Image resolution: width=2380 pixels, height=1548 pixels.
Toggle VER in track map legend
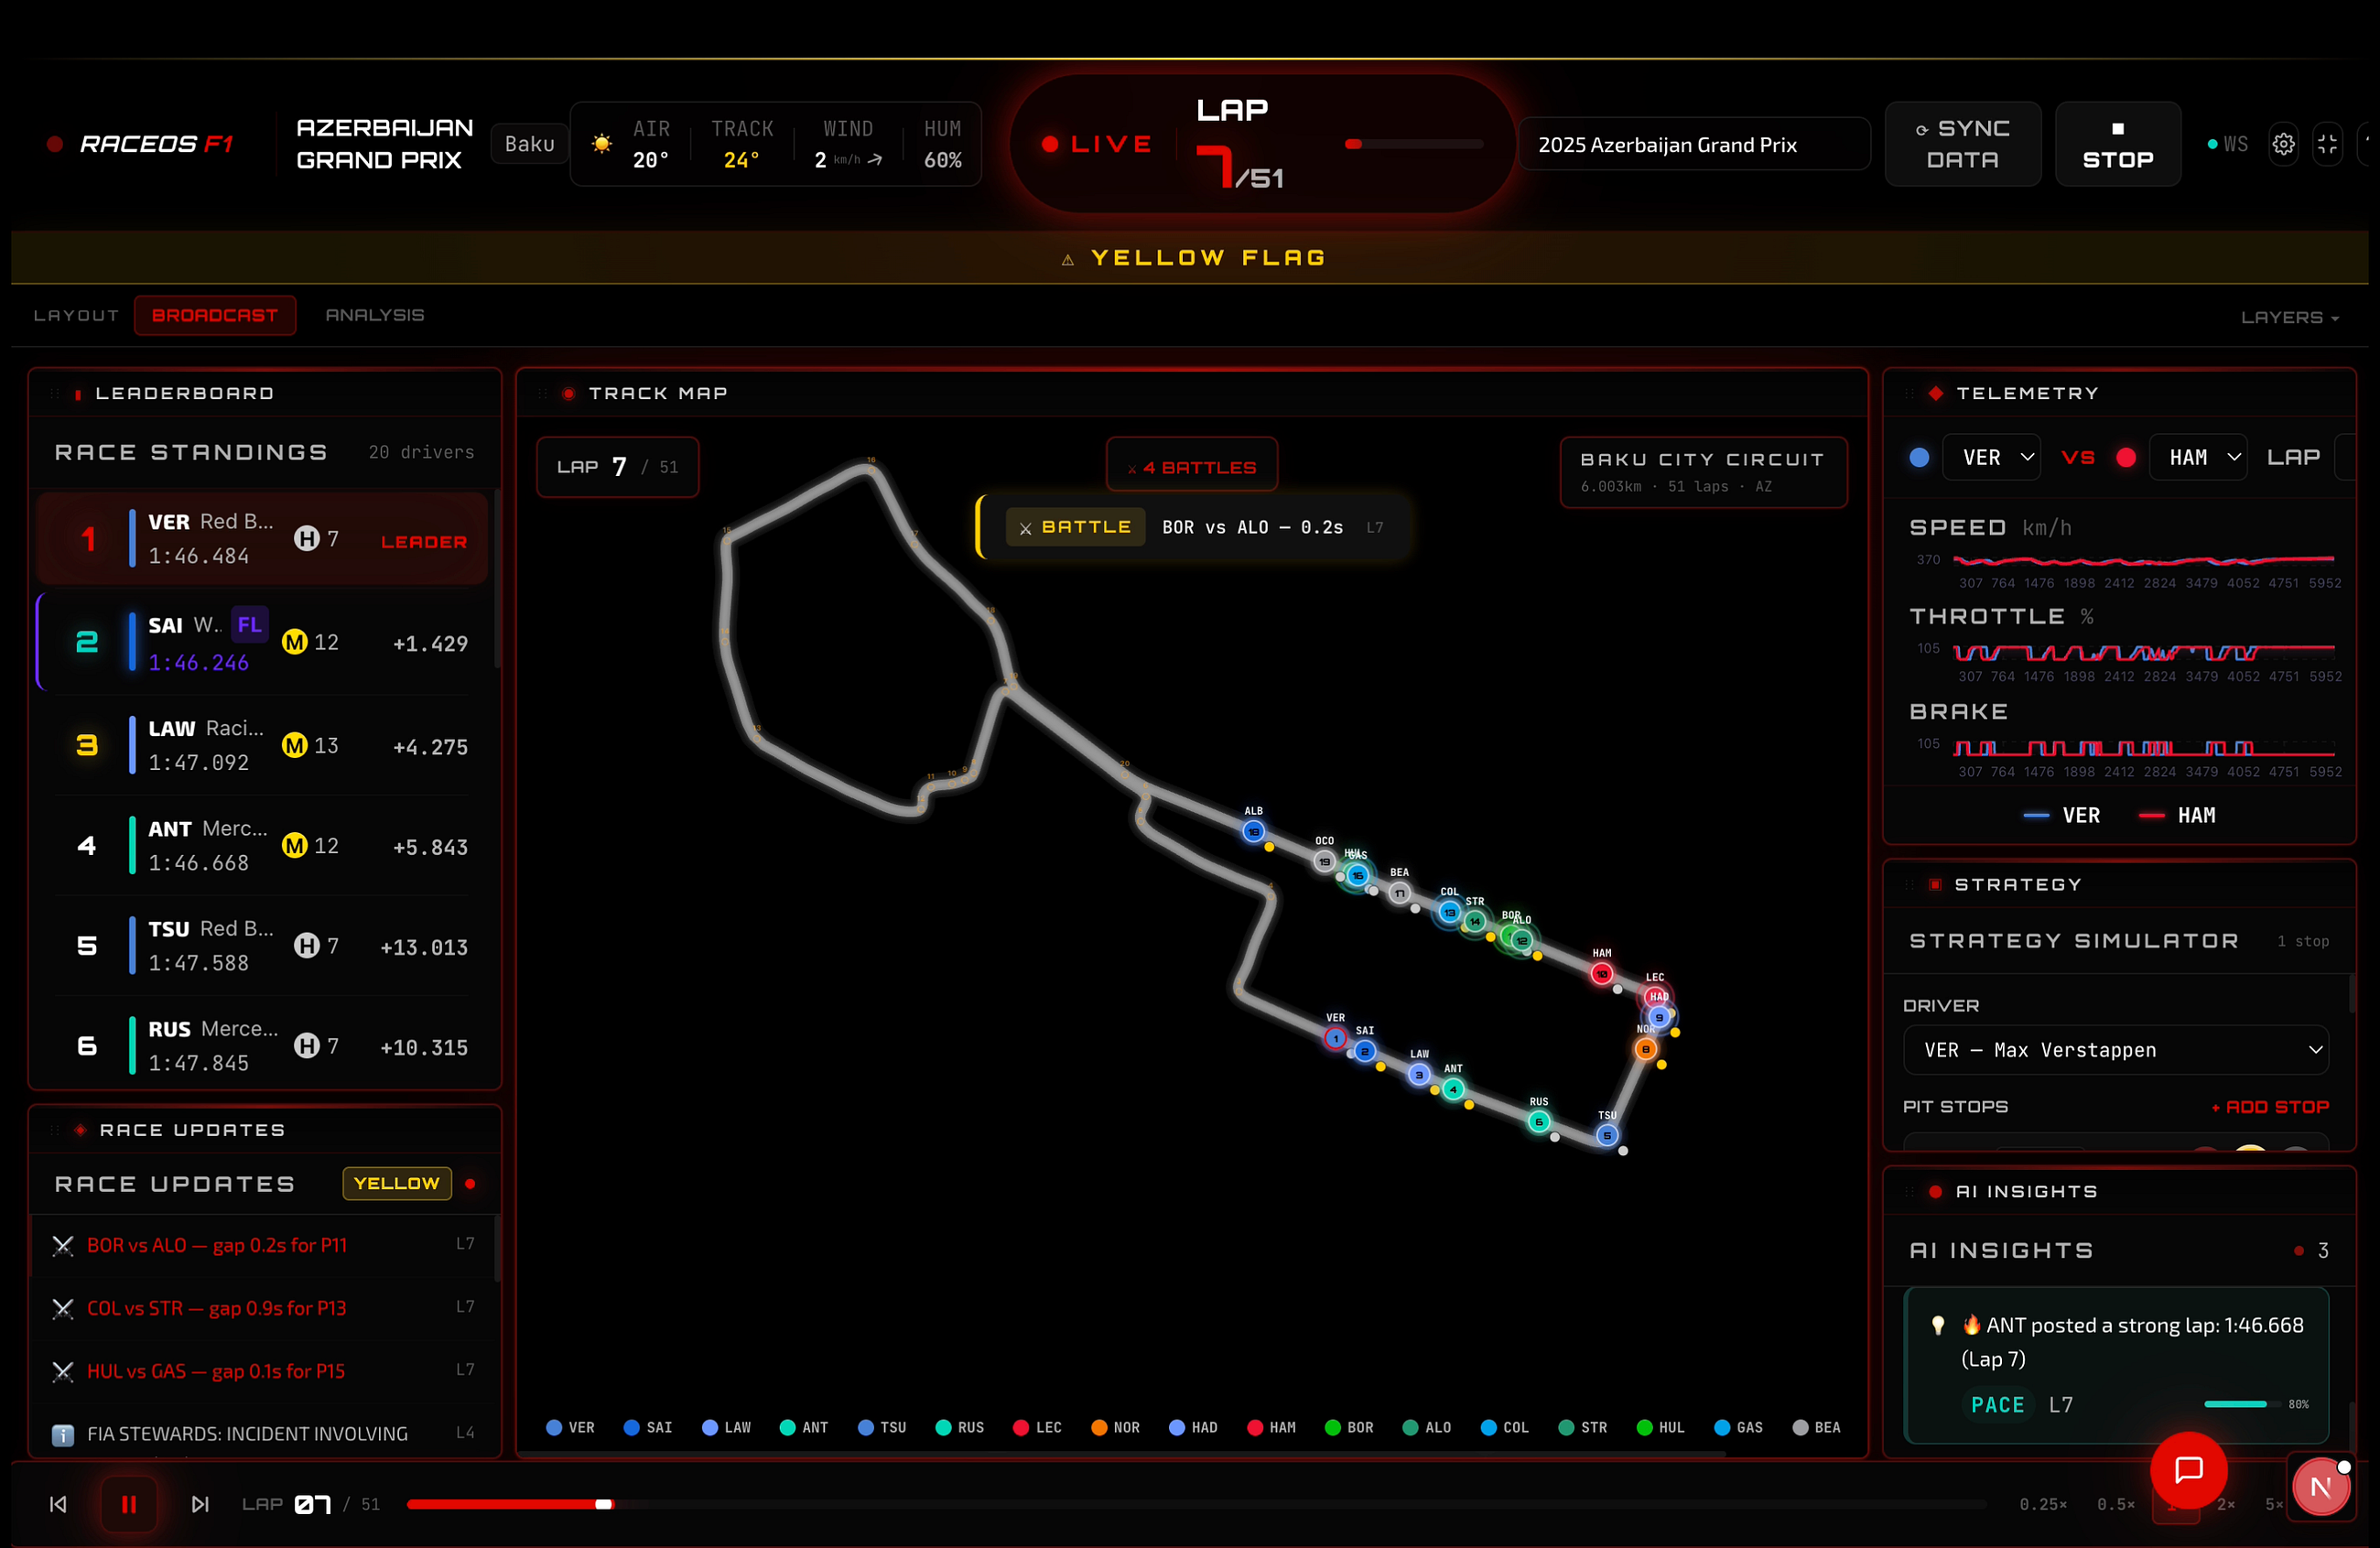[570, 1427]
